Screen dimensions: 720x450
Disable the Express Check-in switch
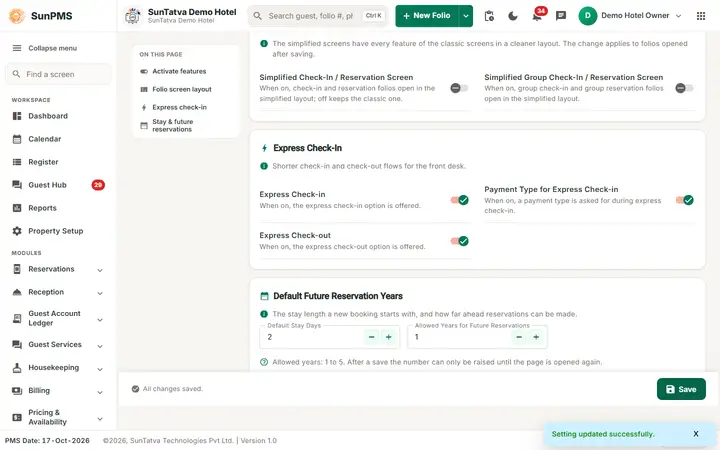pyautogui.click(x=459, y=200)
